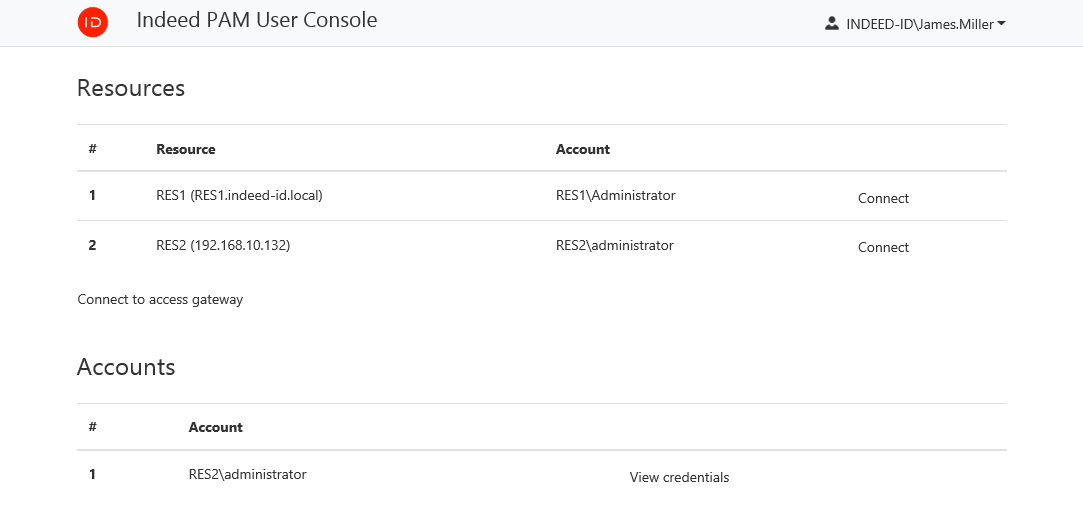Click the Resources section heading
Image resolution: width=1083 pixels, height=513 pixels.
click(131, 88)
